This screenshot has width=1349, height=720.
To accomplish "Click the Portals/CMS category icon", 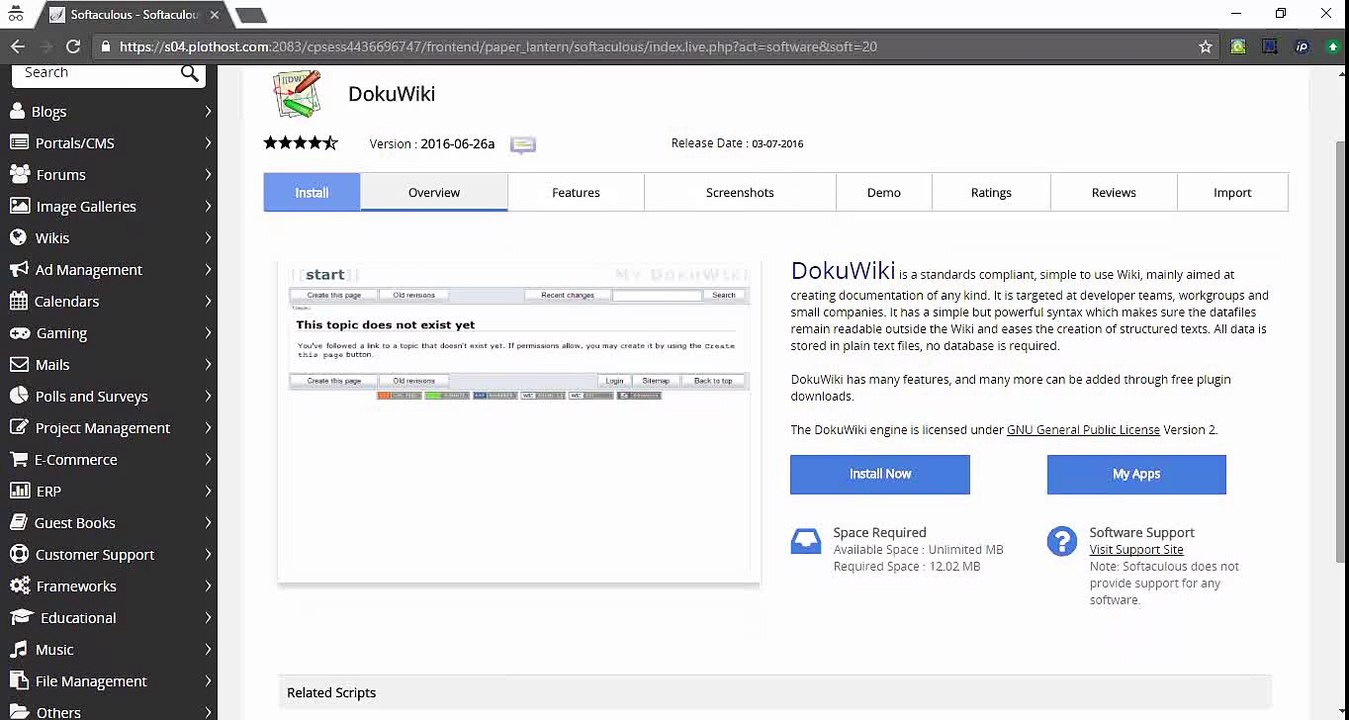I will [18, 143].
